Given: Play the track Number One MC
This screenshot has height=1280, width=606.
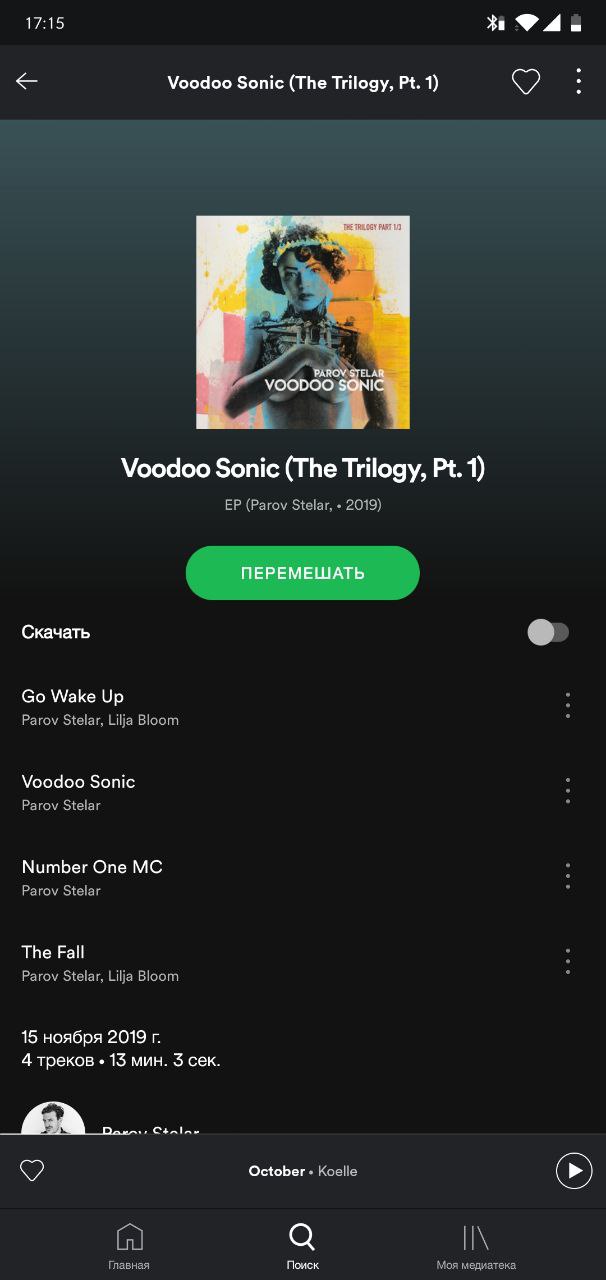Looking at the screenshot, I should 278,877.
